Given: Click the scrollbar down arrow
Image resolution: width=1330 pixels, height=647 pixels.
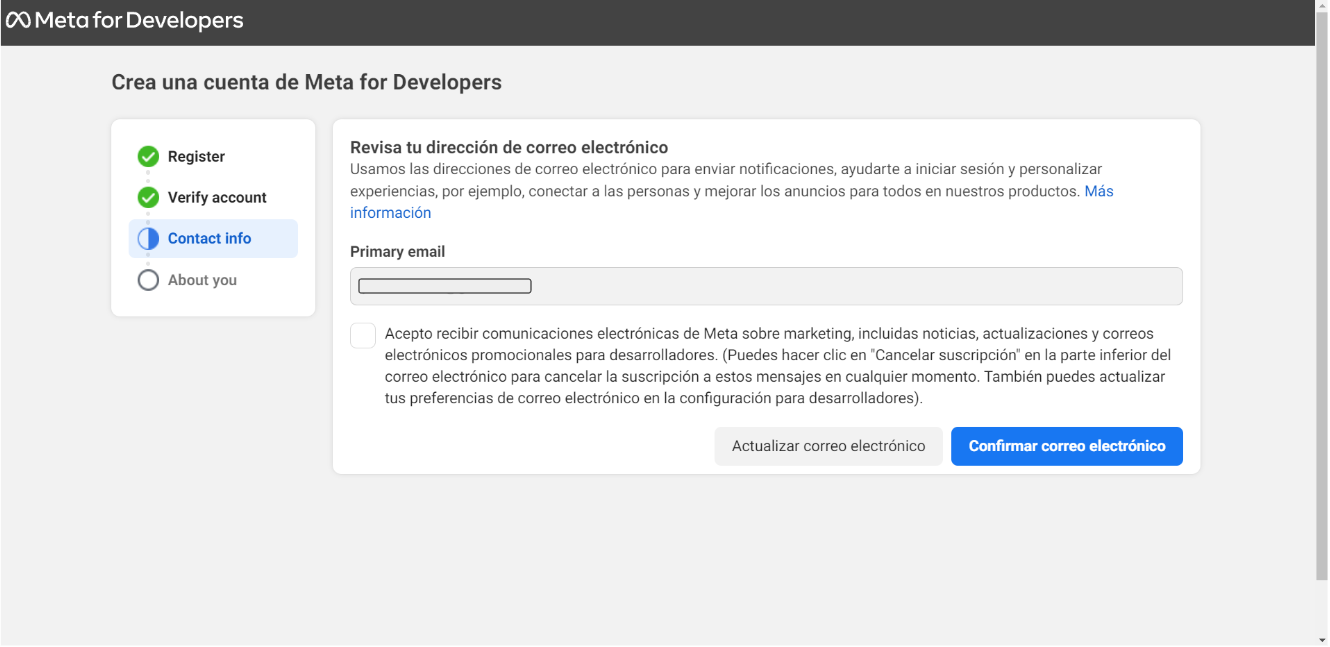Looking at the screenshot, I should [x=1321, y=639].
